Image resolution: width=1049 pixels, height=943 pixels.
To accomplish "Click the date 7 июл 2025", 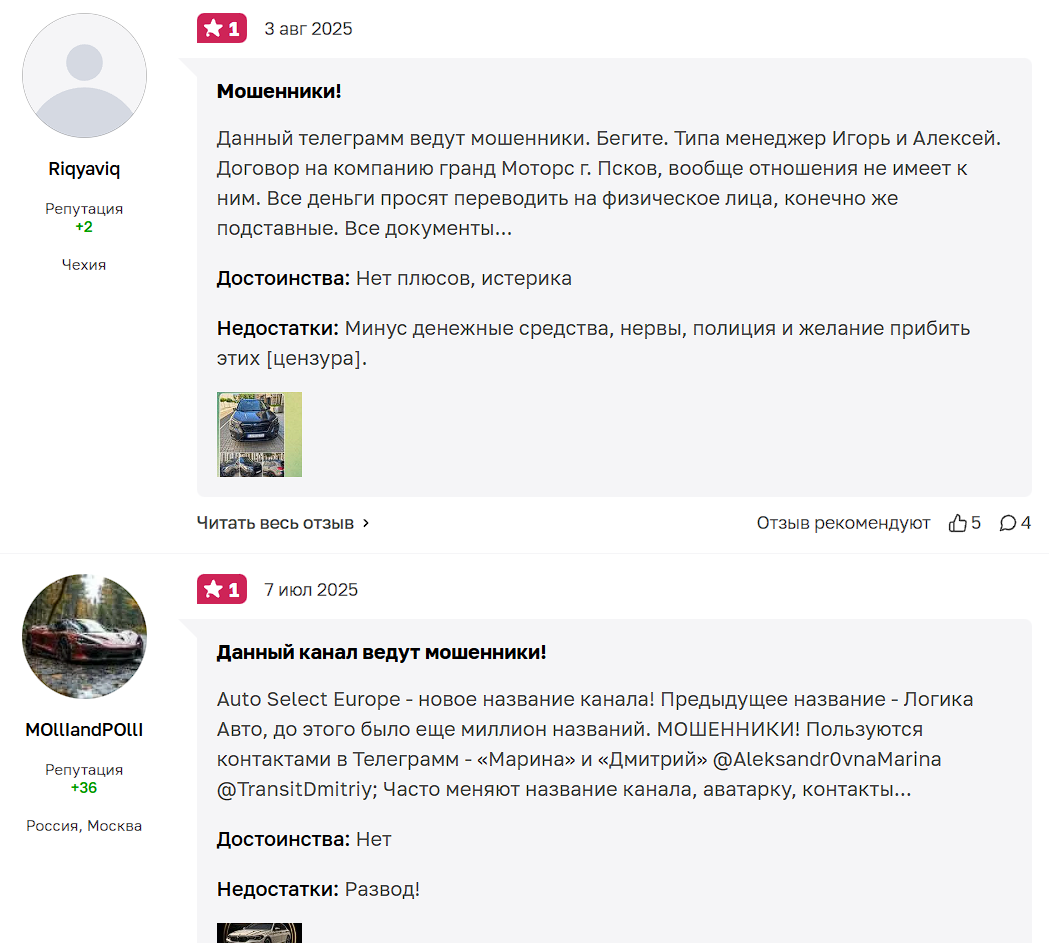I will [311, 590].
